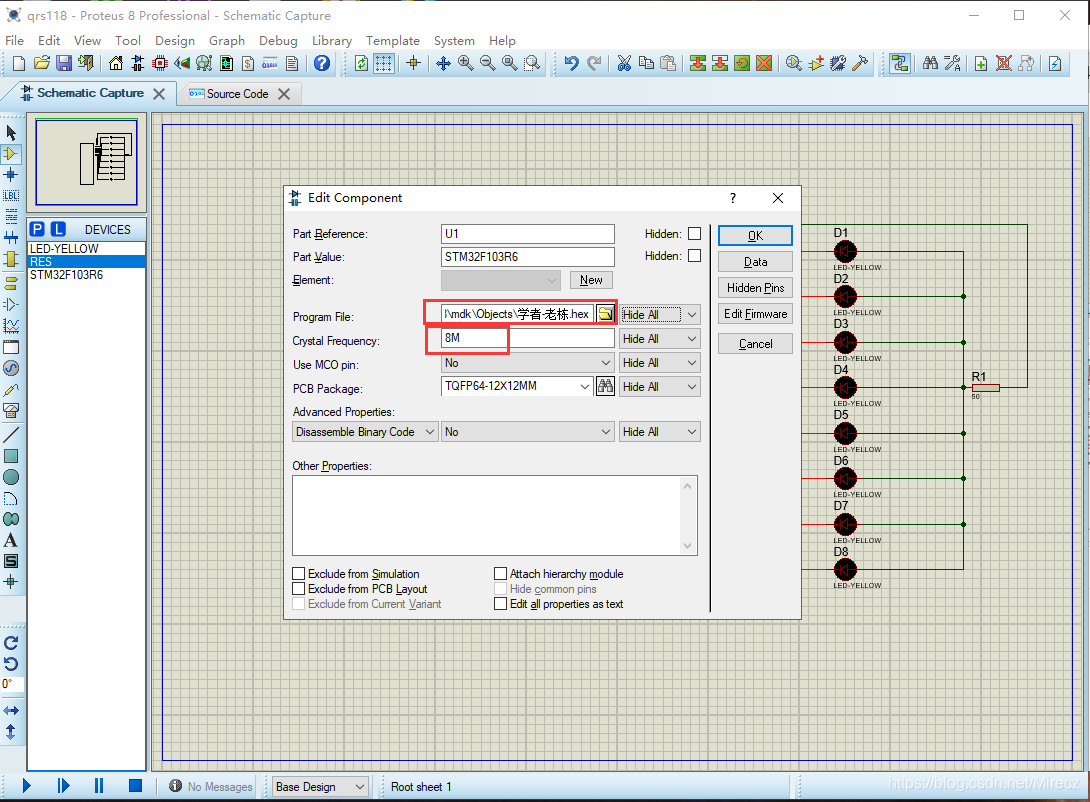Select the Component Mode tool in sidebar
Image resolution: width=1090 pixels, height=802 pixels.
tap(11, 154)
